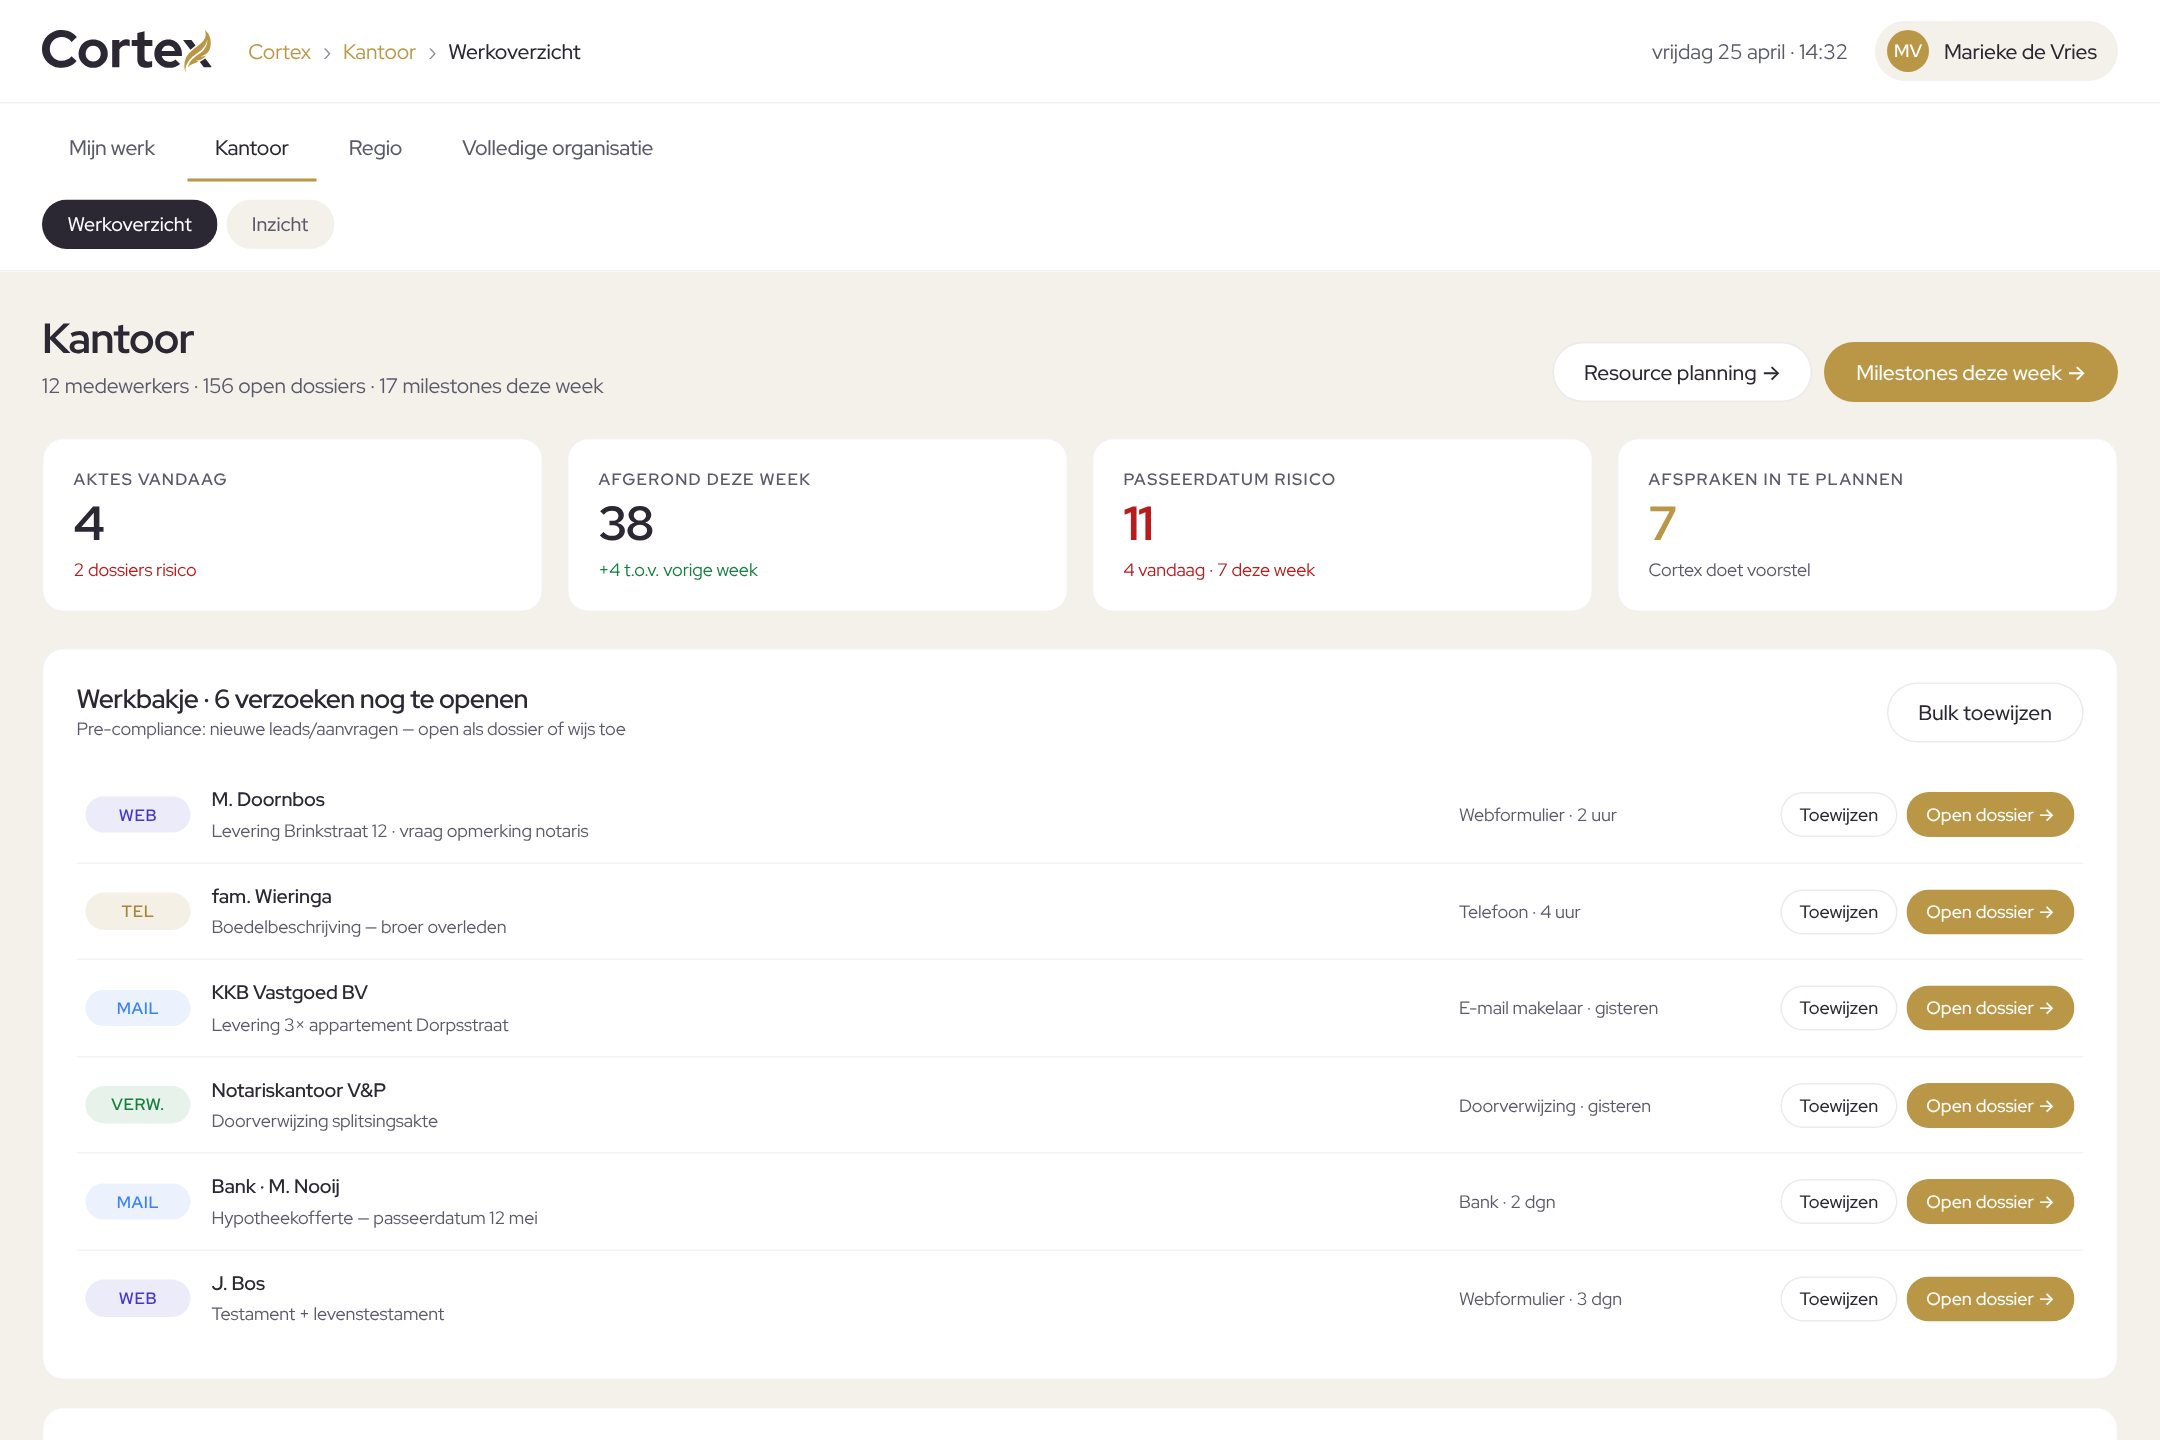Click "Testament + levenstestament" description

[327, 1314]
